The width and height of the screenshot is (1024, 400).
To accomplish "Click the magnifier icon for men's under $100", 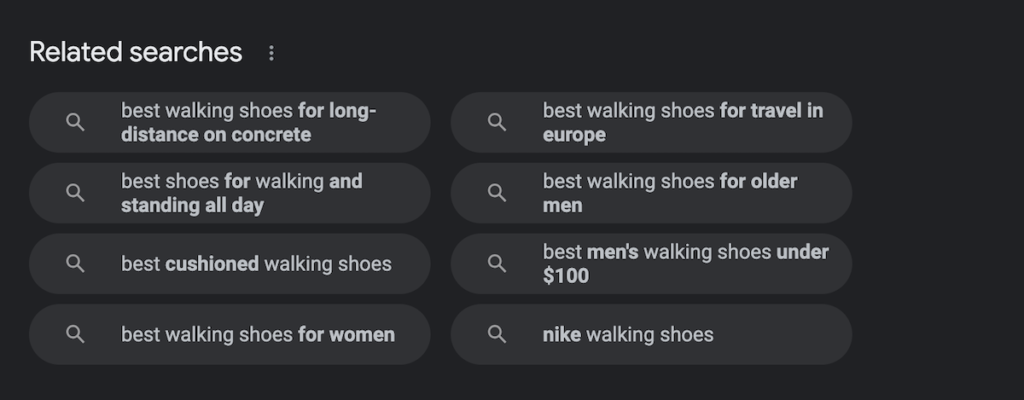I will 498,263.
